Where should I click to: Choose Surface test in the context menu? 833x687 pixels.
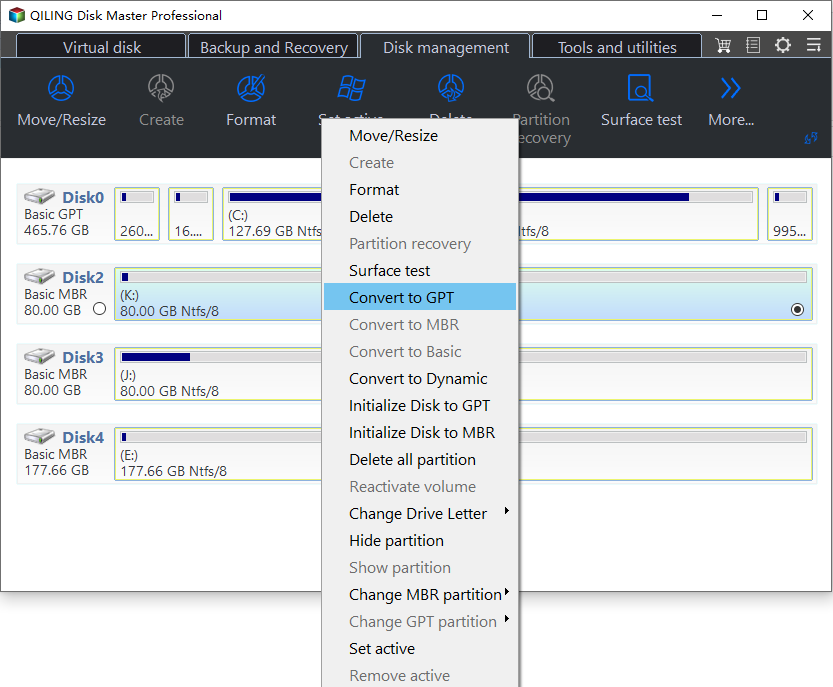[x=420, y=270]
